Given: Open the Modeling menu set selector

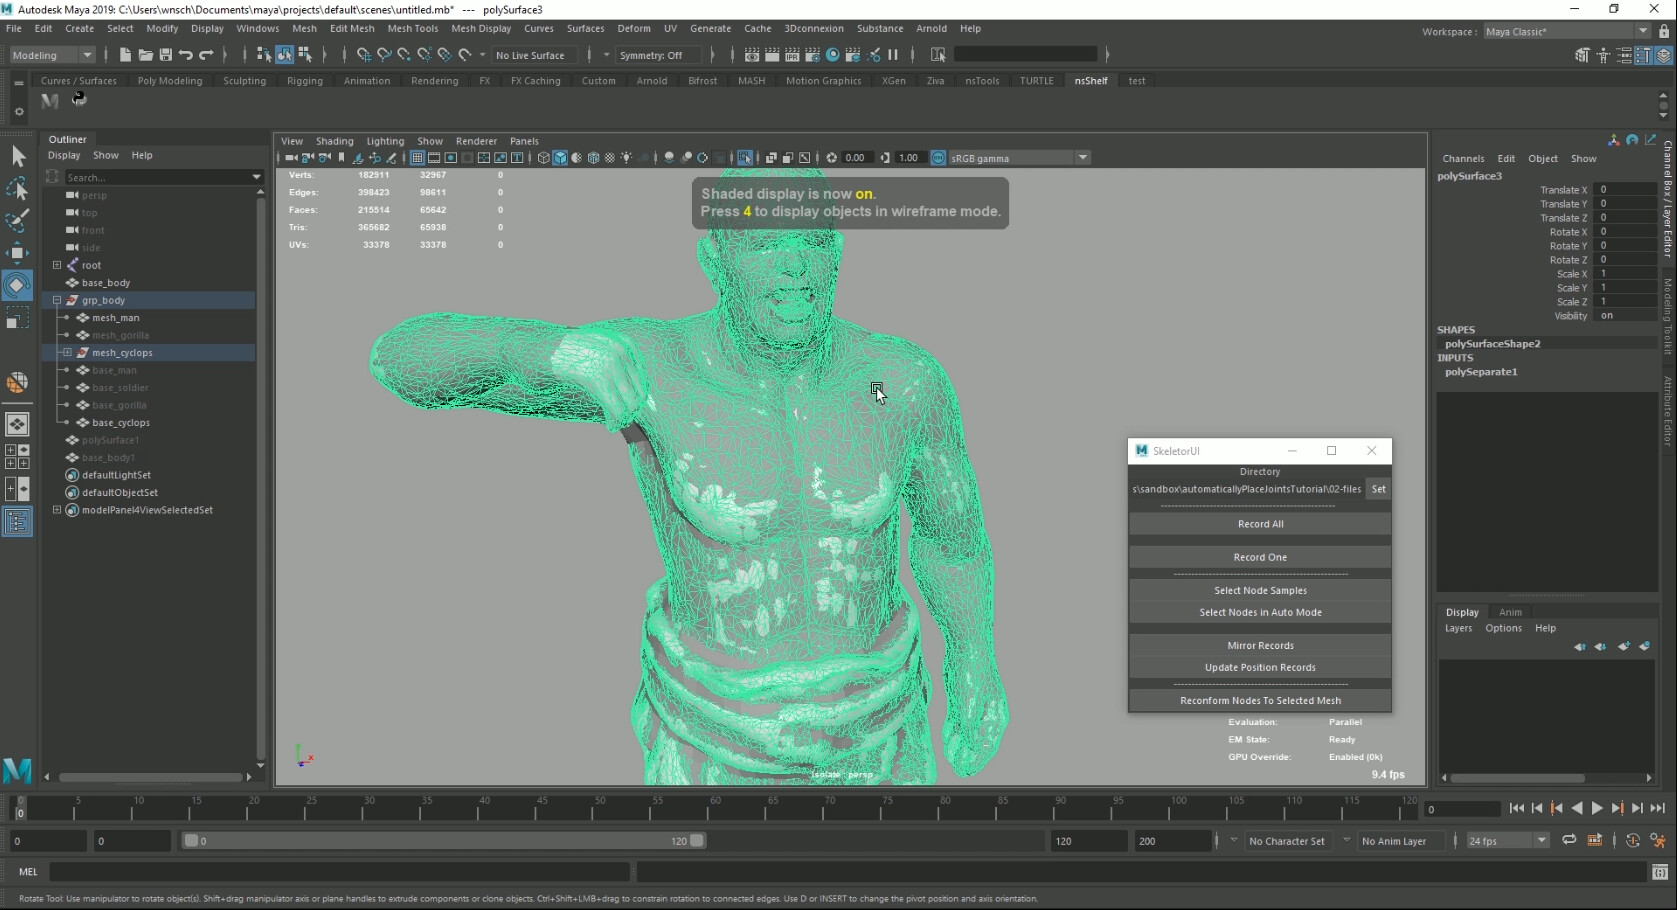Looking at the screenshot, I should [x=50, y=55].
